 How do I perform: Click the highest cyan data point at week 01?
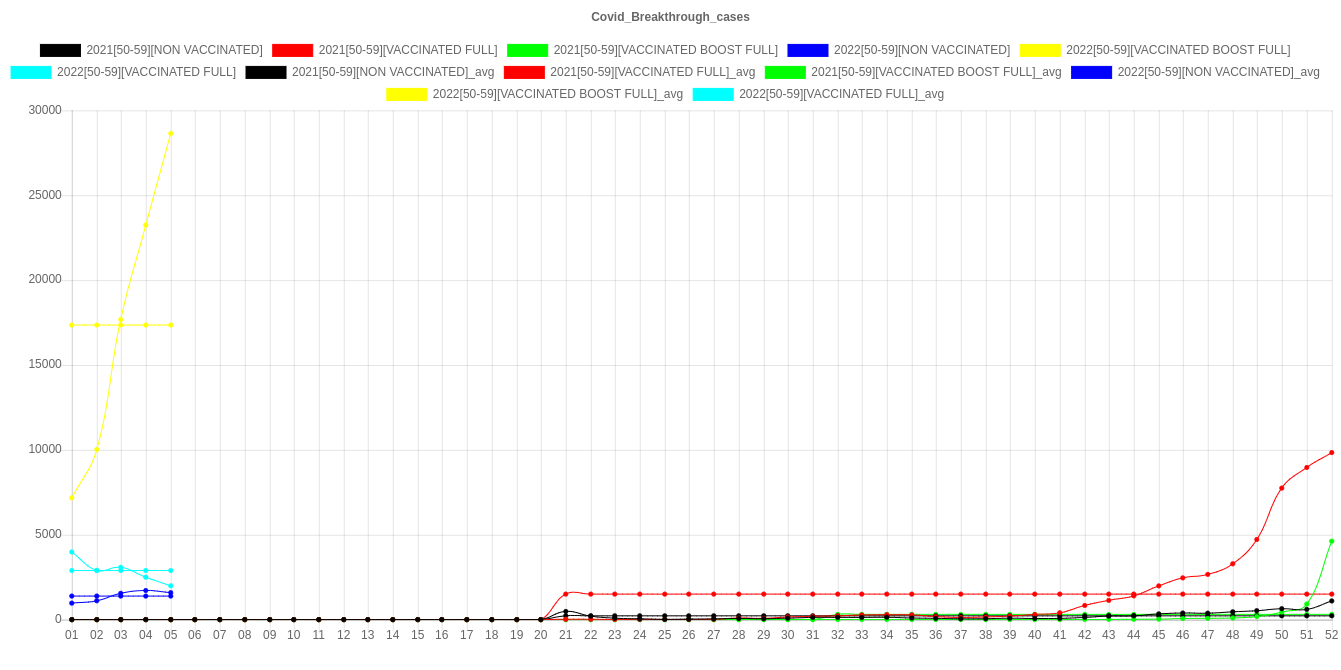(72, 552)
